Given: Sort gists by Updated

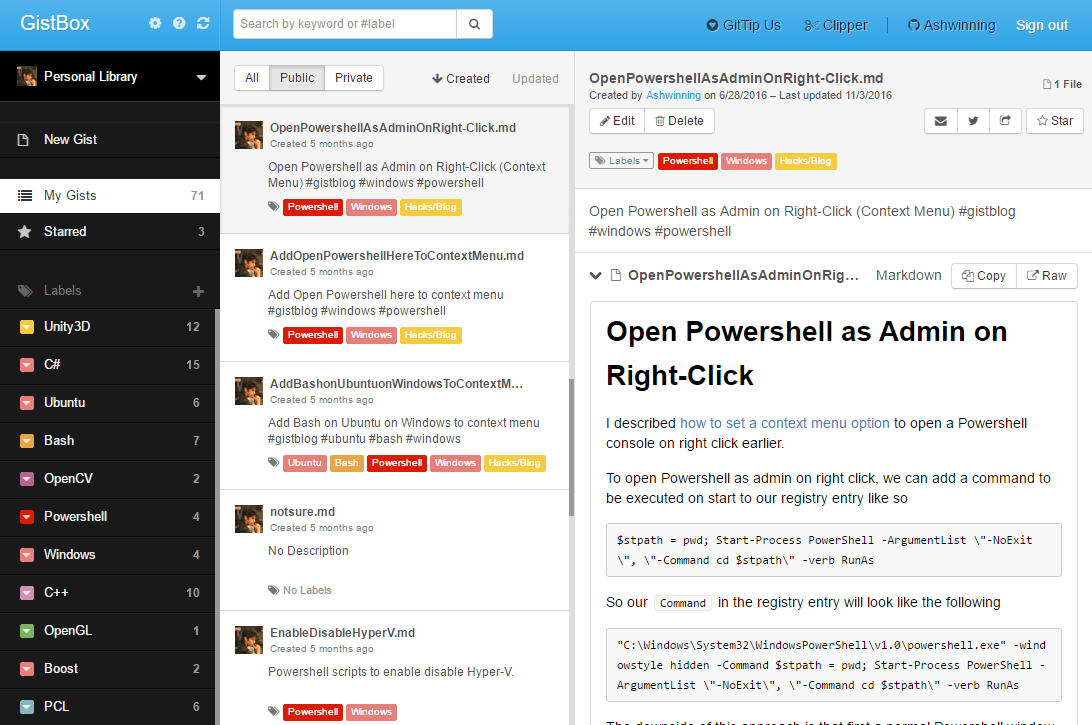Looking at the screenshot, I should (535, 79).
